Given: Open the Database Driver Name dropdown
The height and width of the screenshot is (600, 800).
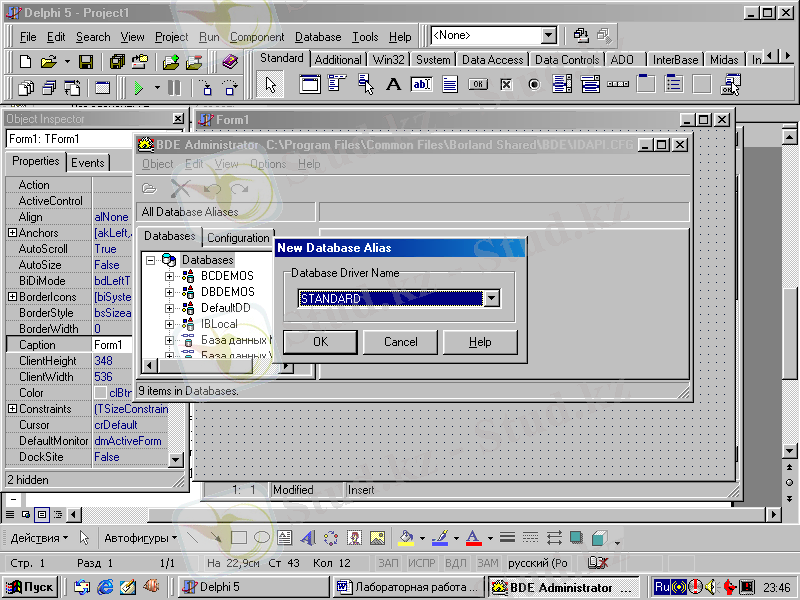Looking at the screenshot, I should [x=490, y=299].
